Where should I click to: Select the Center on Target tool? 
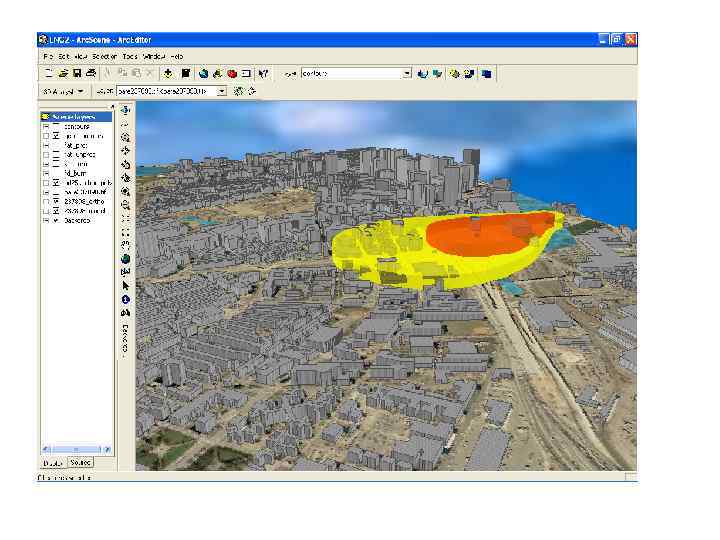[x=125, y=151]
